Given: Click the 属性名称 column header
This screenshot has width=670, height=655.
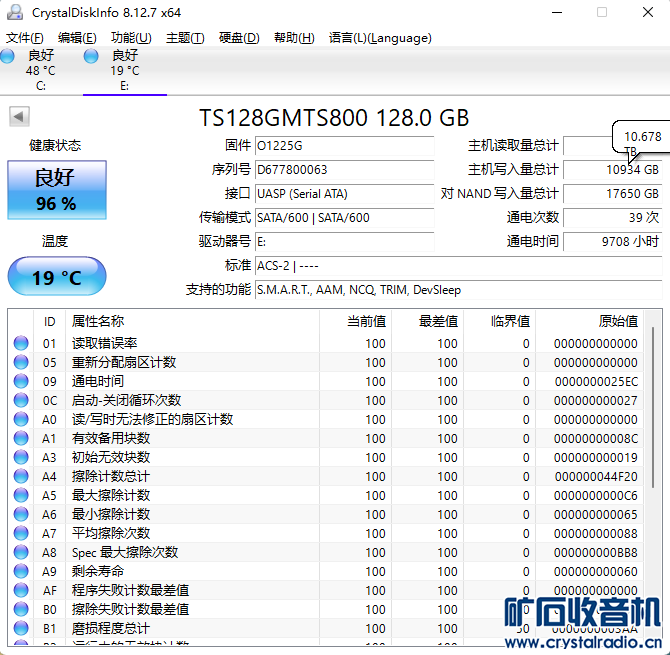Looking at the screenshot, I should pyautogui.click(x=190, y=321).
